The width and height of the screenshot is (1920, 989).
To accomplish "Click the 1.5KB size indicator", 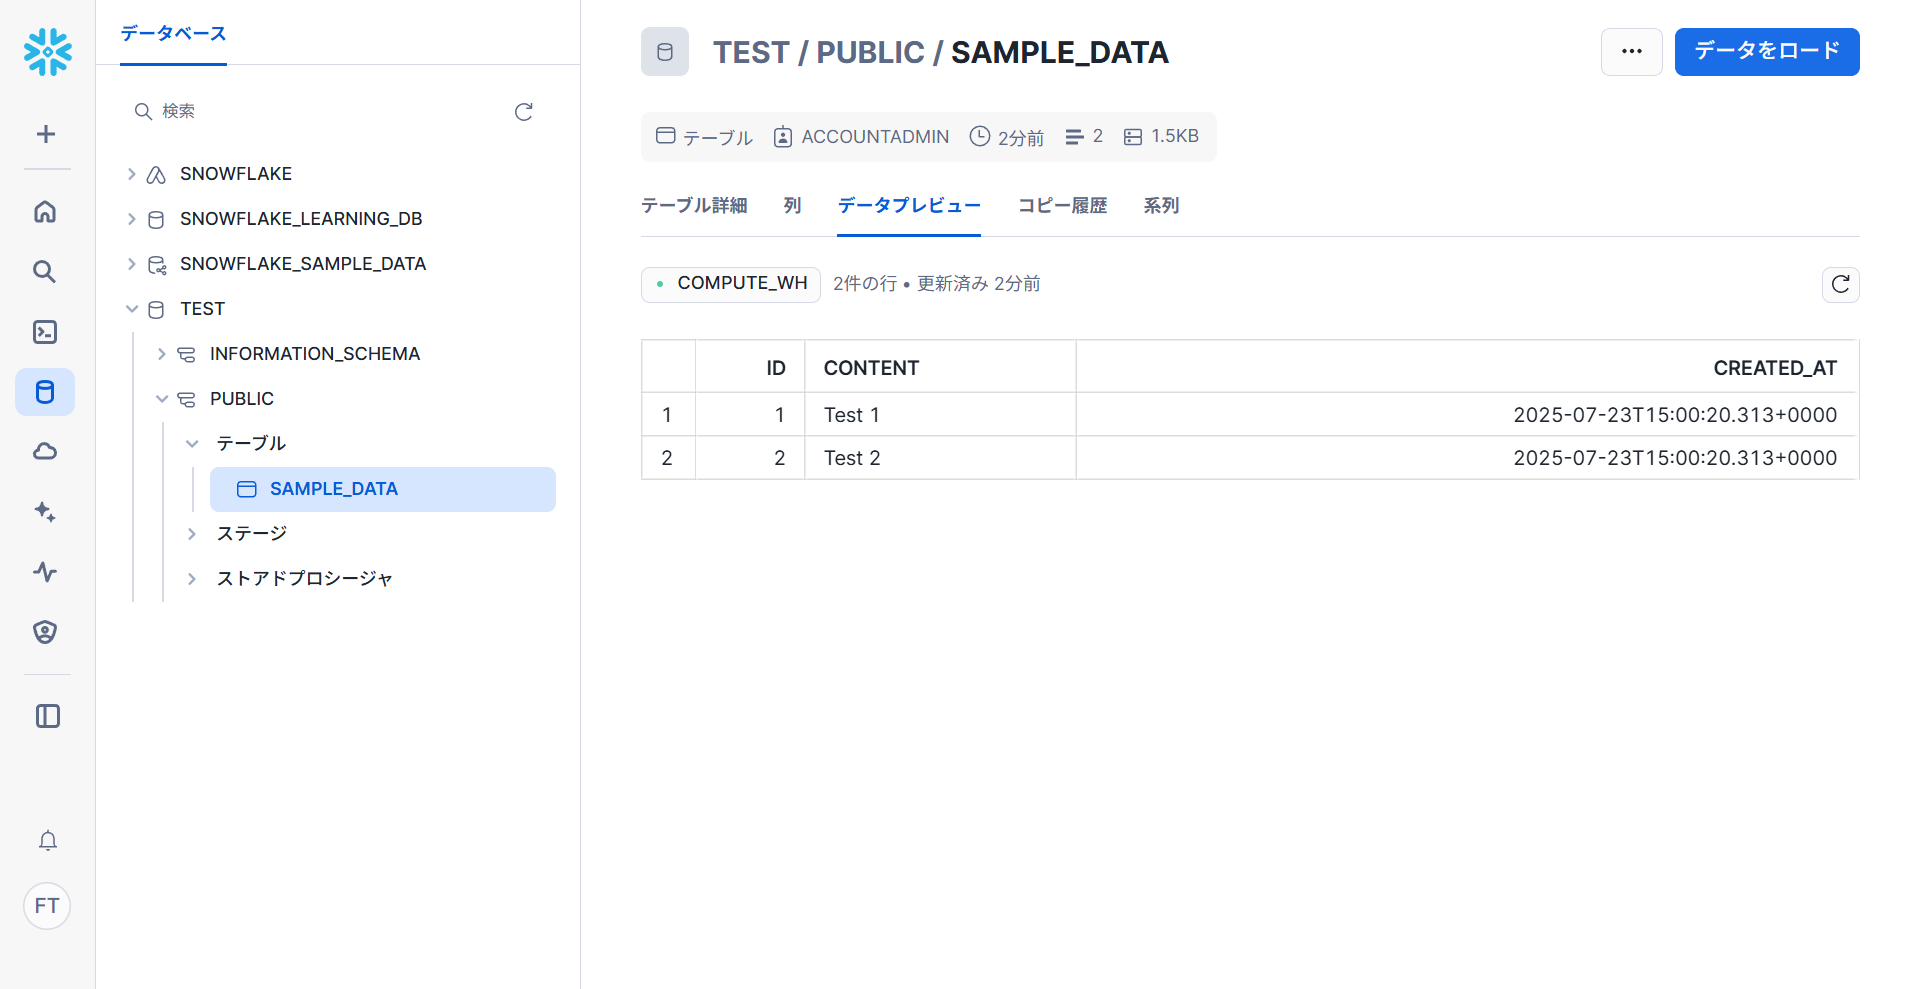I will click(x=1162, y=136).
